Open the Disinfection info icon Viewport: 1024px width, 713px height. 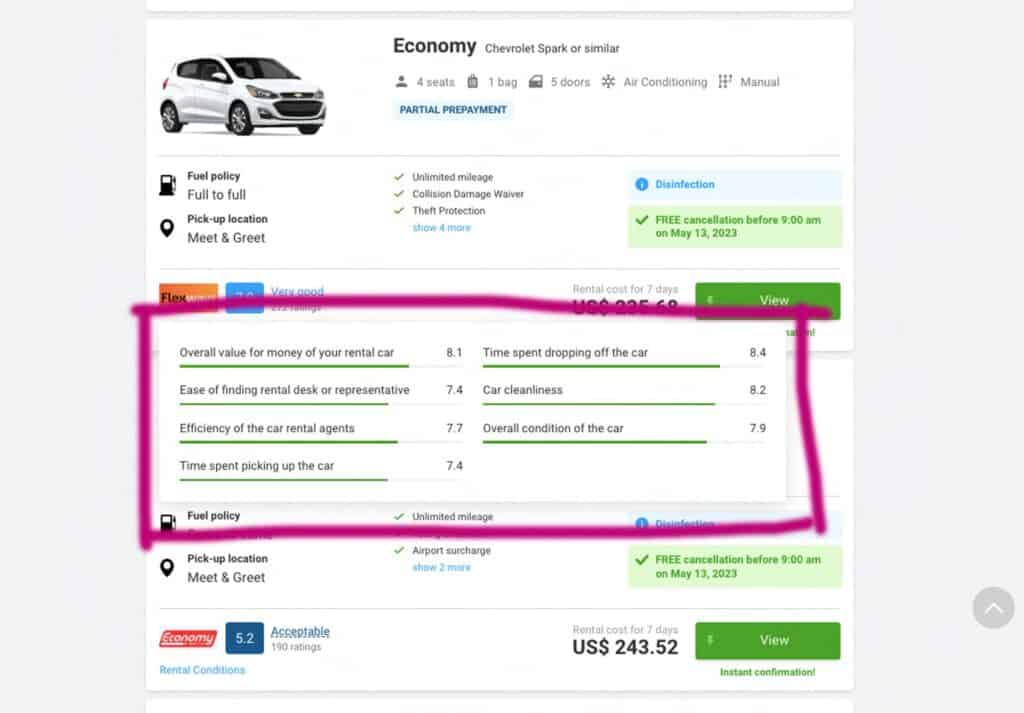tap(640, 184)
